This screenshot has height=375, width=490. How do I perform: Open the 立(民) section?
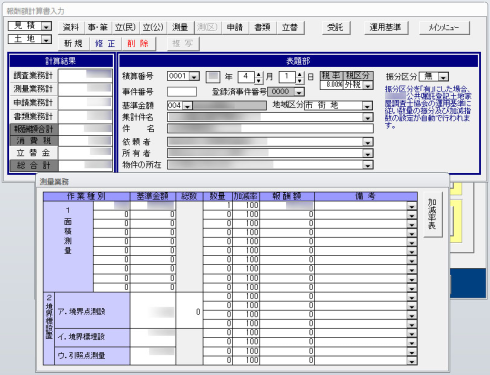coord(125,27)
